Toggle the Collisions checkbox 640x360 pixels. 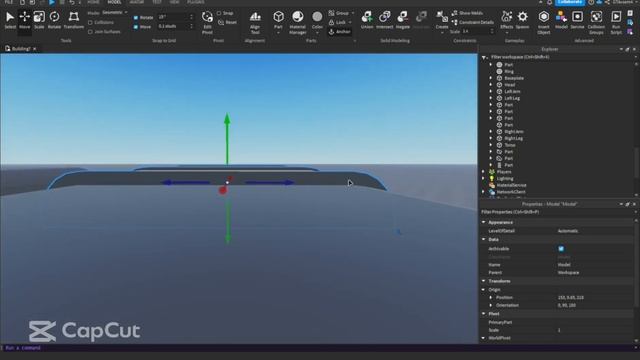coord(90,22)
